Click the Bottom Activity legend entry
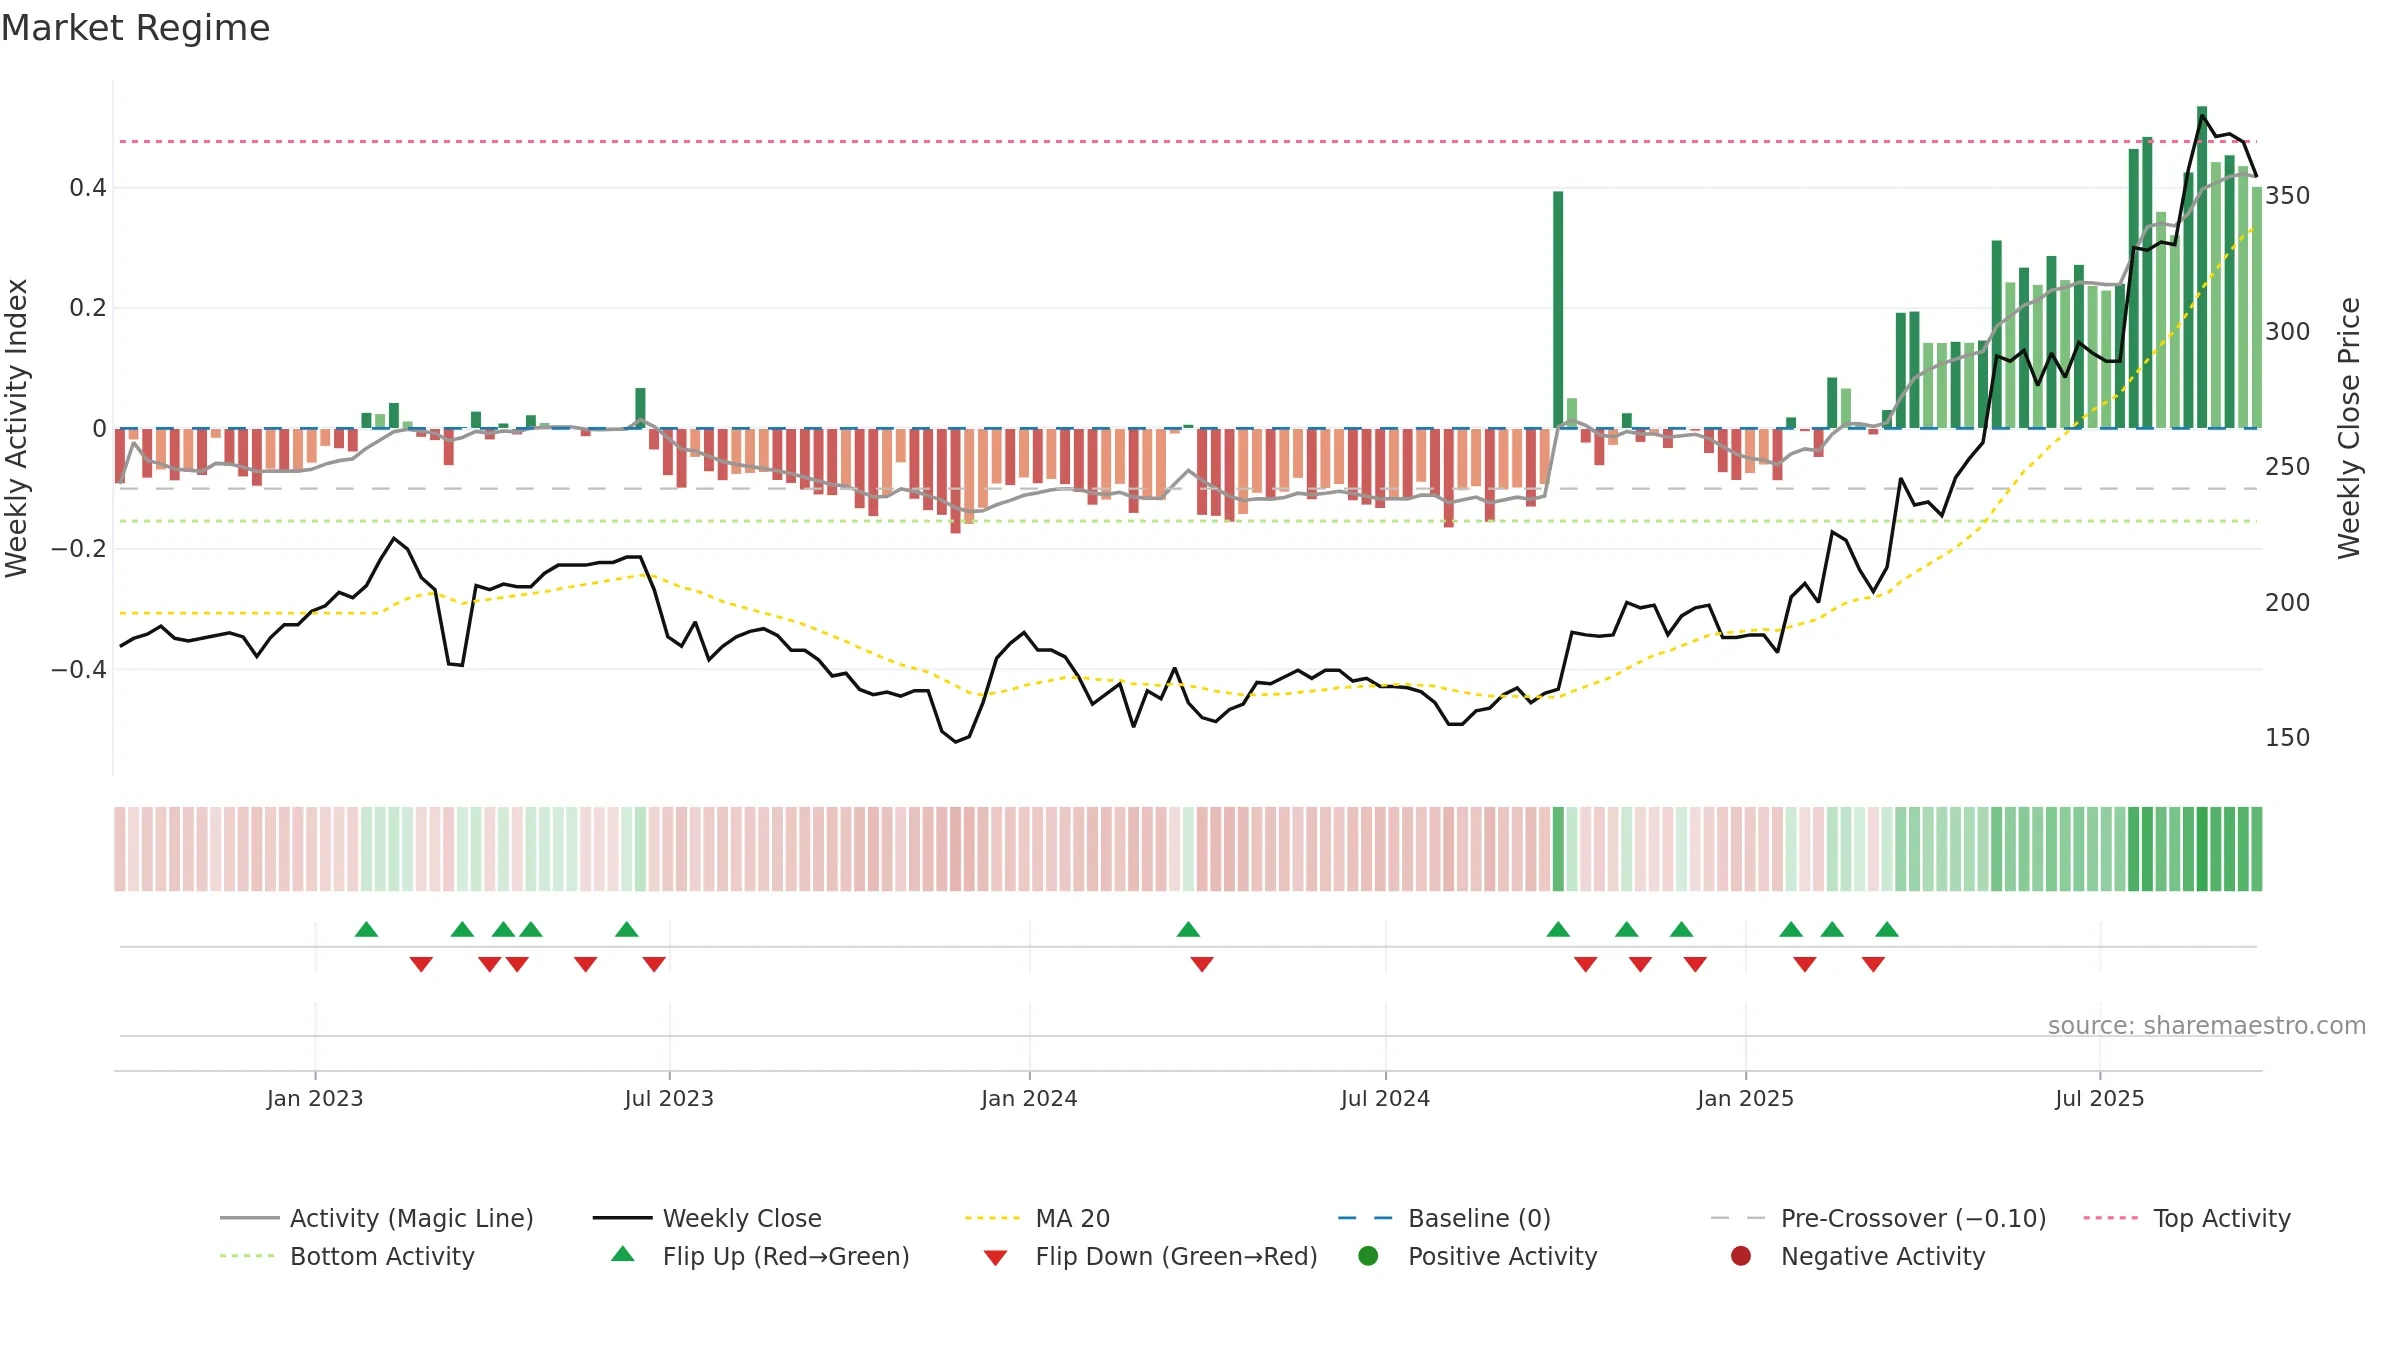This screenshot has height=1350, width=2400. point(347,1256)
